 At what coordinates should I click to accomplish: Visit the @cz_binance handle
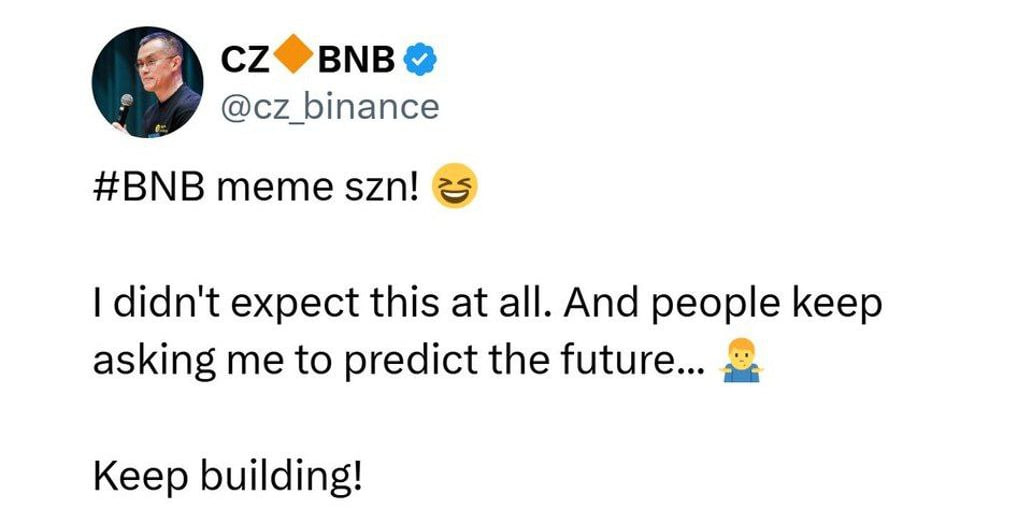[328, 105]
